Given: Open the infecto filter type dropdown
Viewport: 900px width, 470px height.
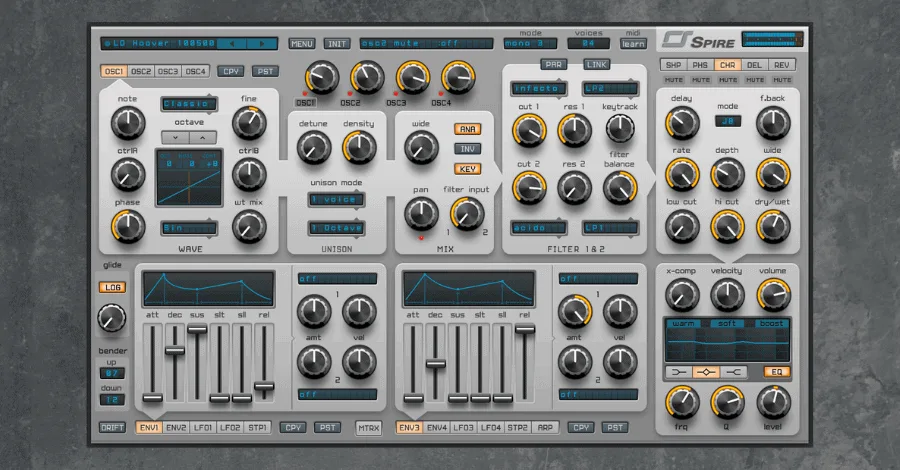Looking at the screenshot, I should 538,88.
